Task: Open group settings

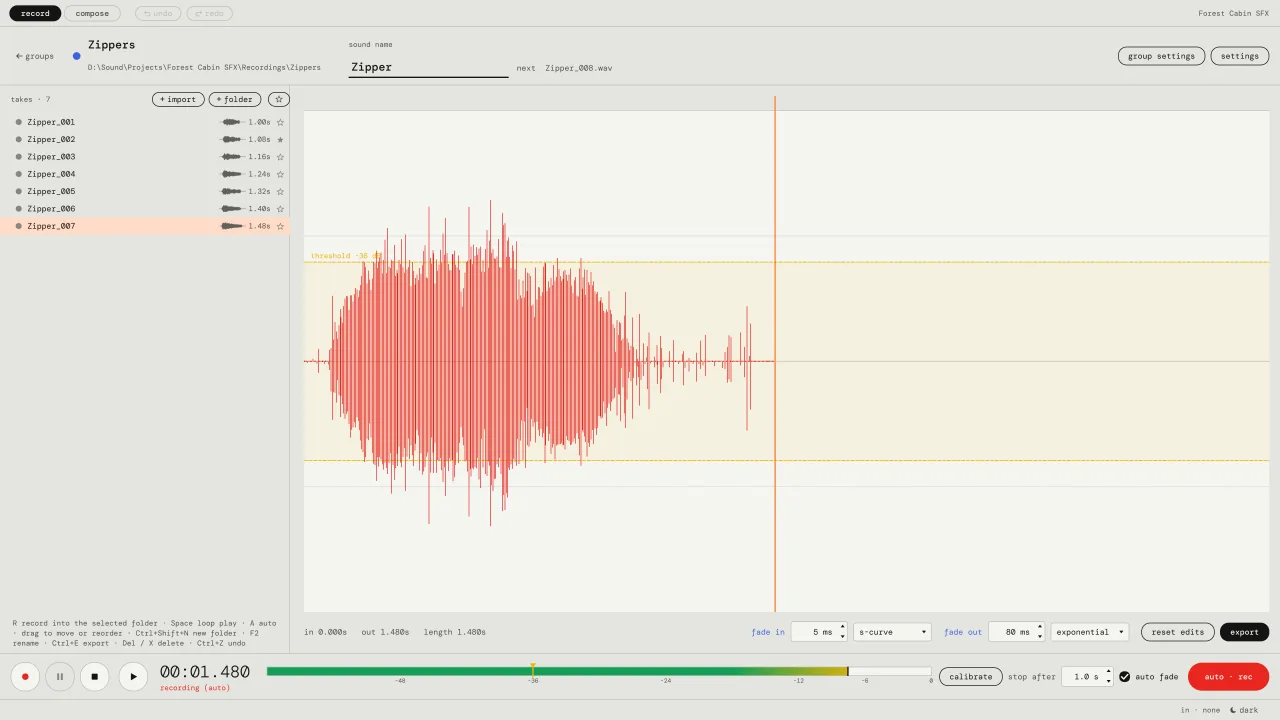Action: click(x=1161, y=56)
